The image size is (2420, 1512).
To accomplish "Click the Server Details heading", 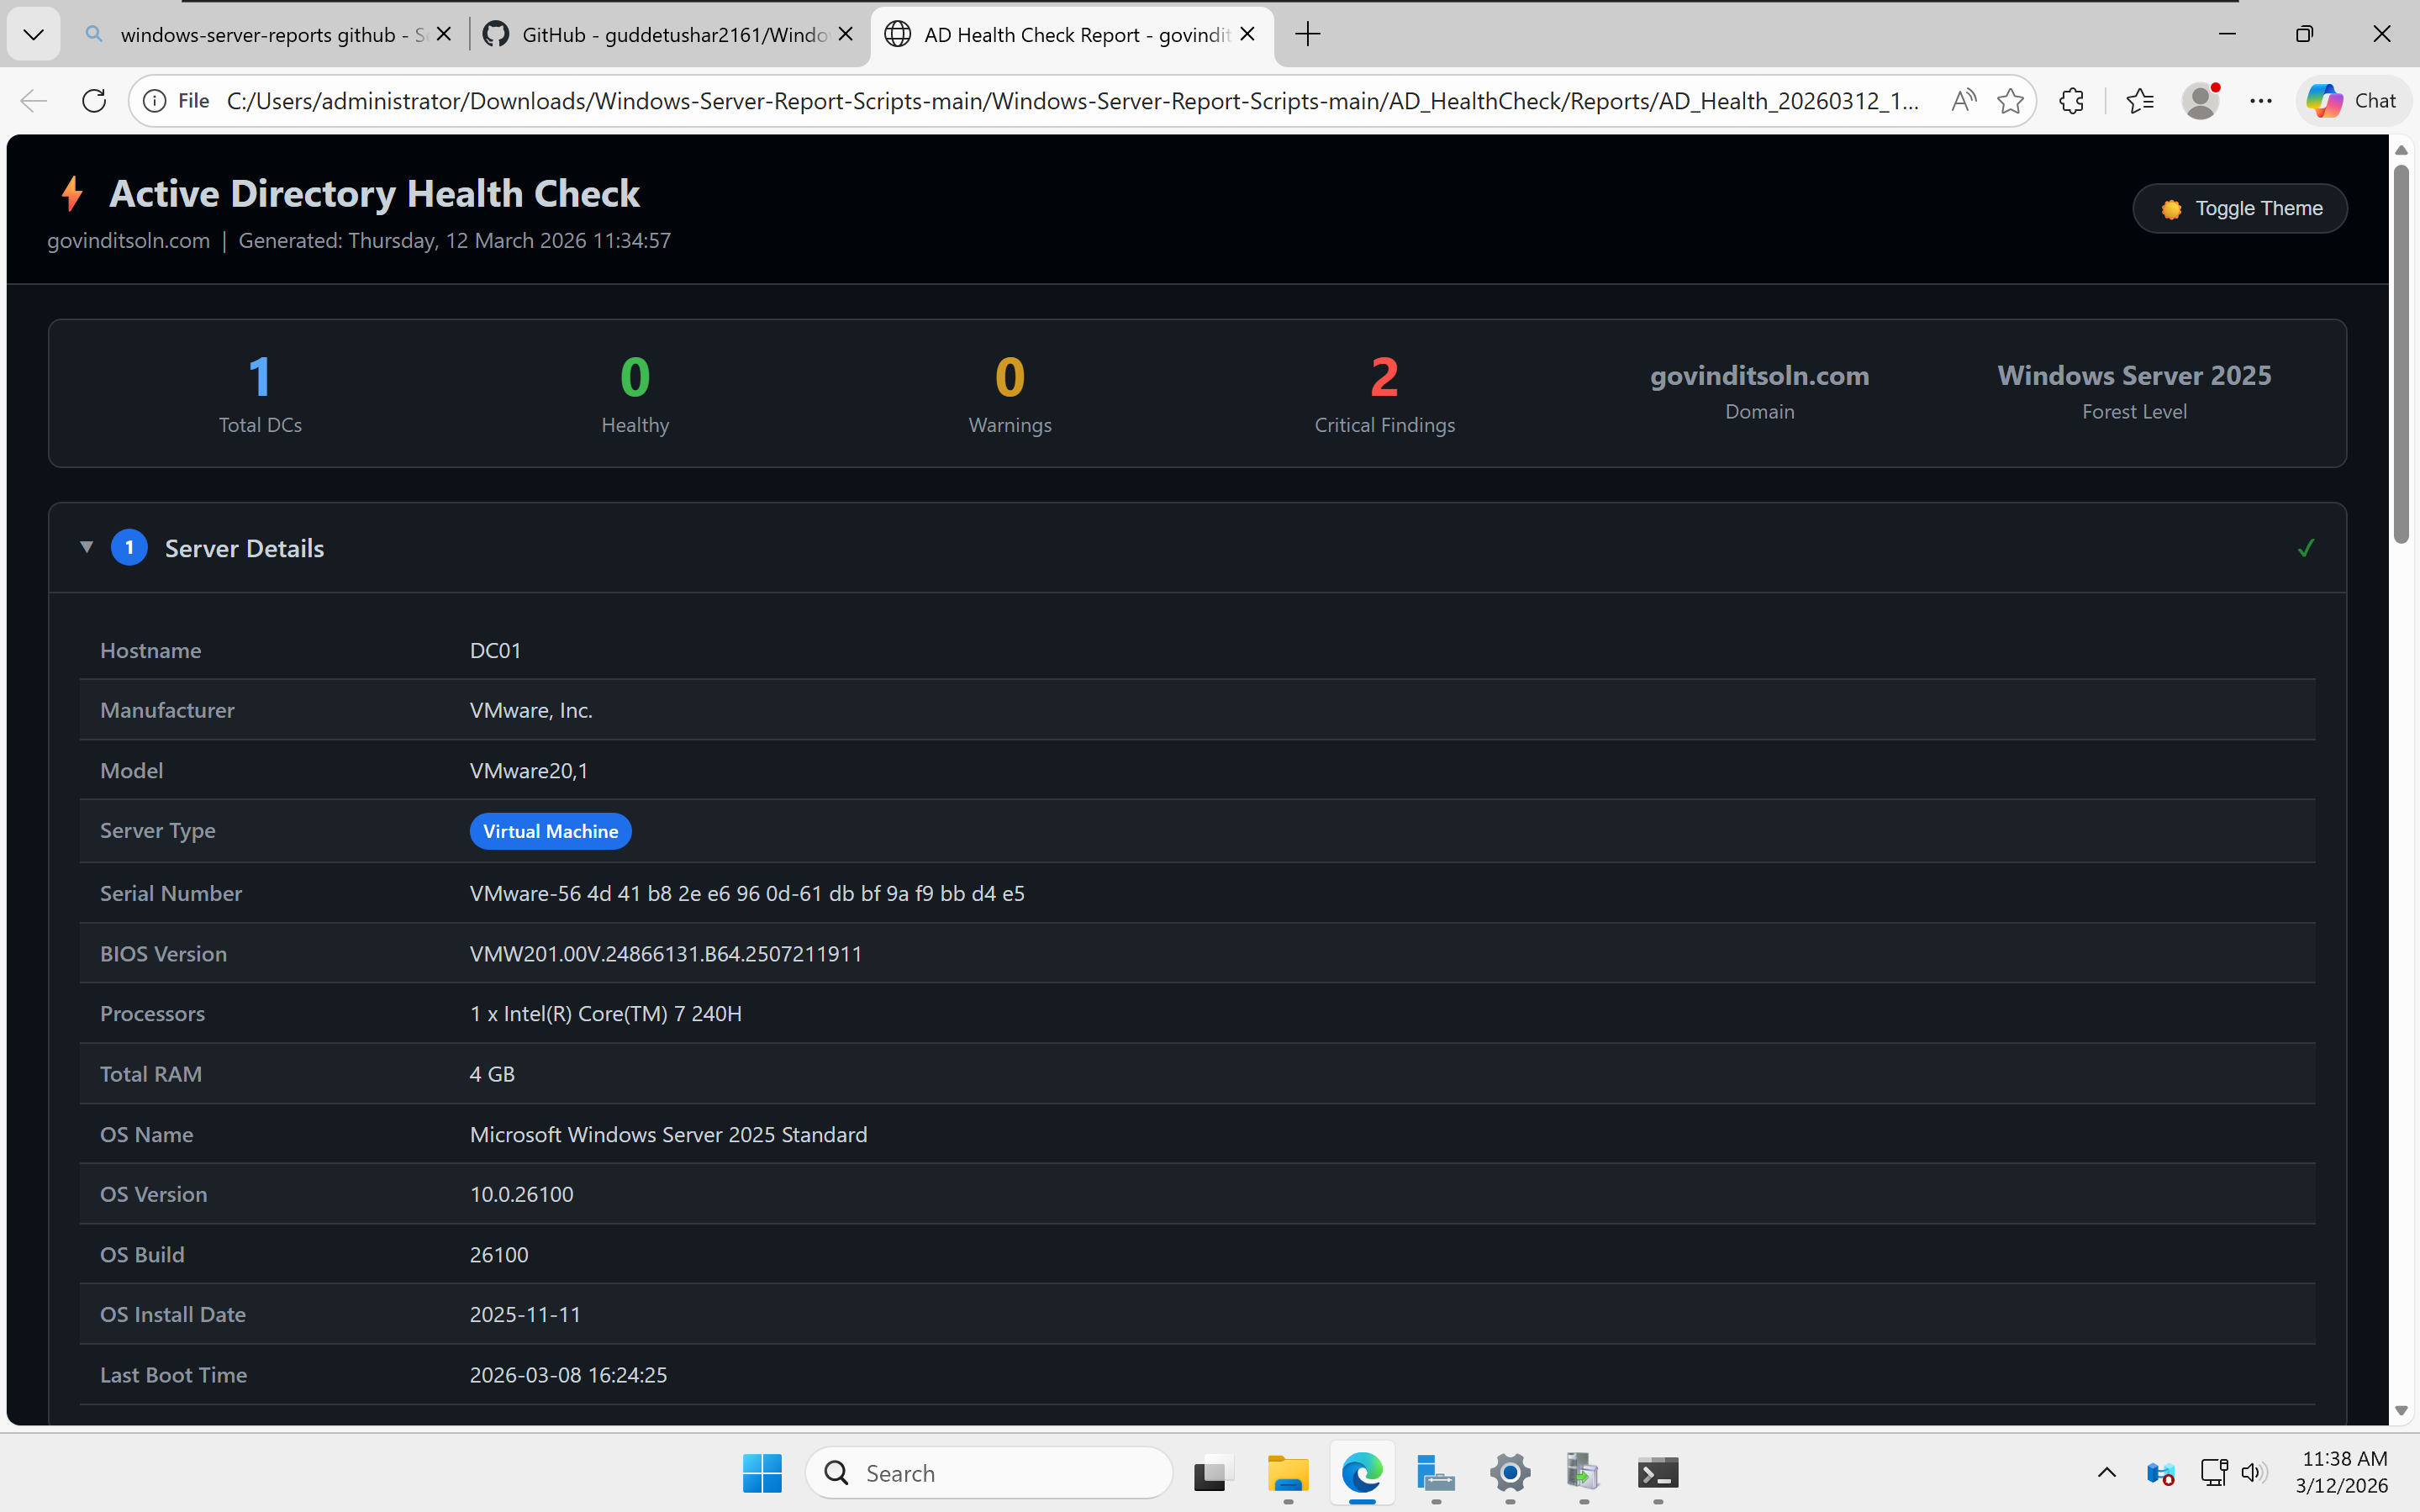I will [x=244, y=548].
